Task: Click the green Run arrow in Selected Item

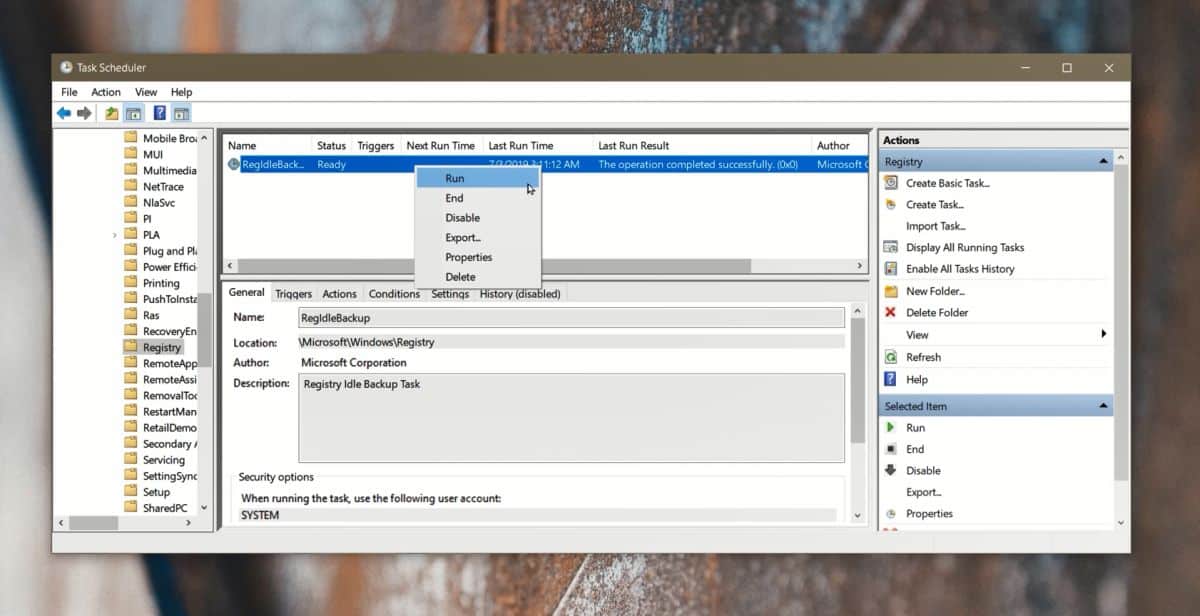Action: 891,428
